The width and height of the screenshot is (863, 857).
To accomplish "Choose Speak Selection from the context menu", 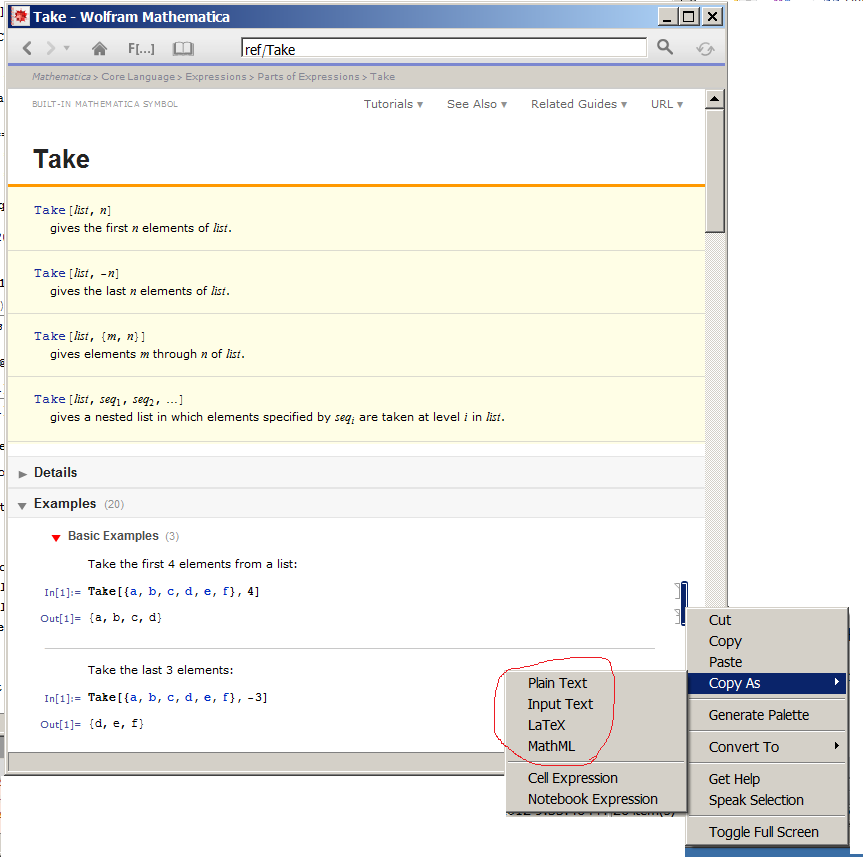I will pos(766,800).
